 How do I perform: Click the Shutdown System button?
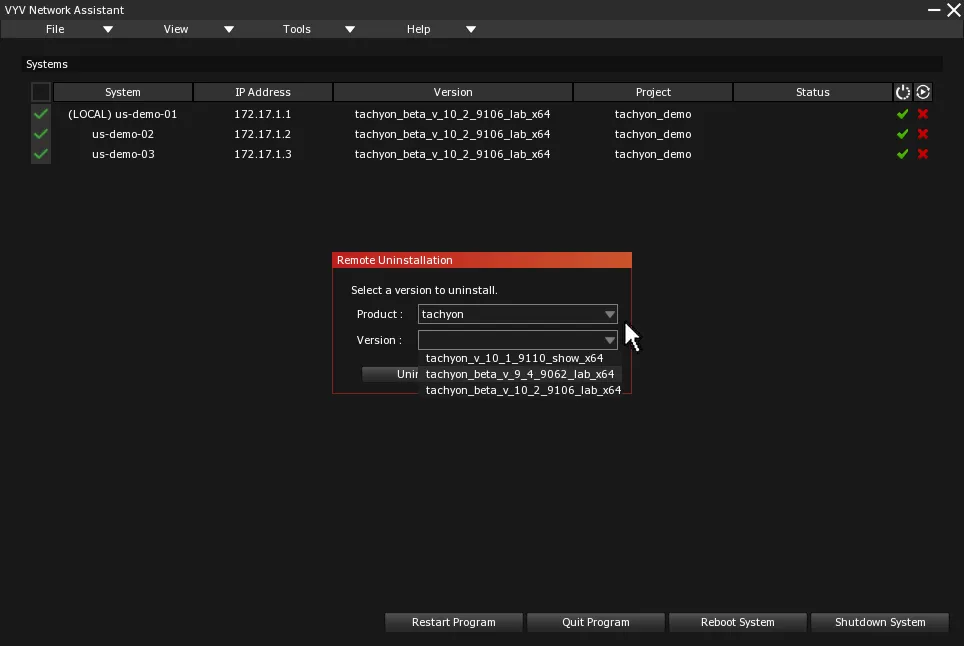click(880, 622)
